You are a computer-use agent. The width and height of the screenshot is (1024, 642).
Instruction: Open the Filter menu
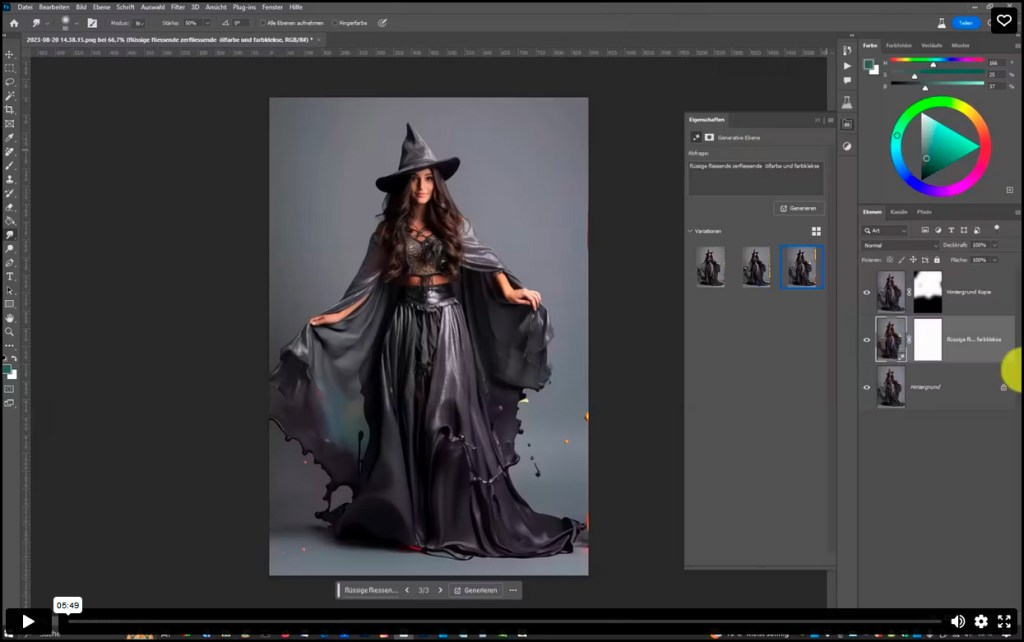click(x=177, y=7)
